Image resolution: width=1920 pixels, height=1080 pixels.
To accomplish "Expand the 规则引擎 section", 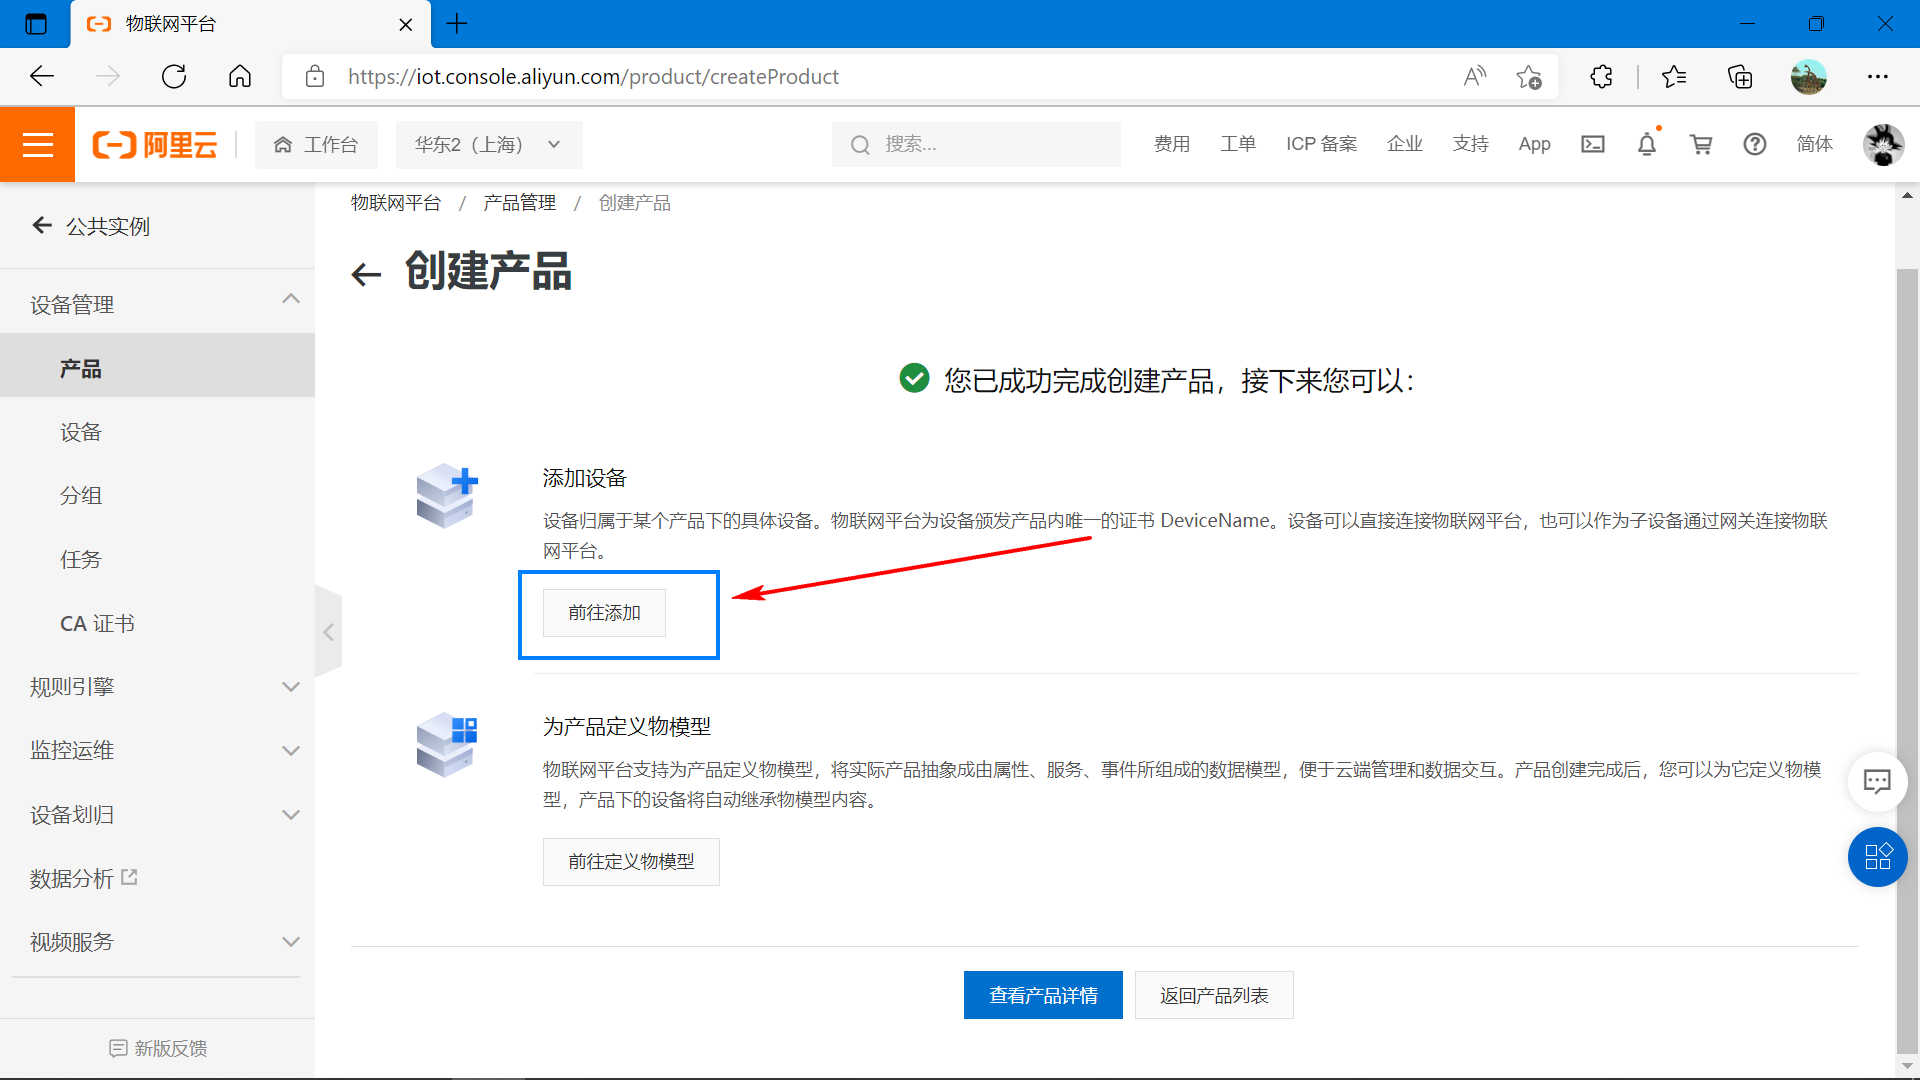I will (291, 687).
